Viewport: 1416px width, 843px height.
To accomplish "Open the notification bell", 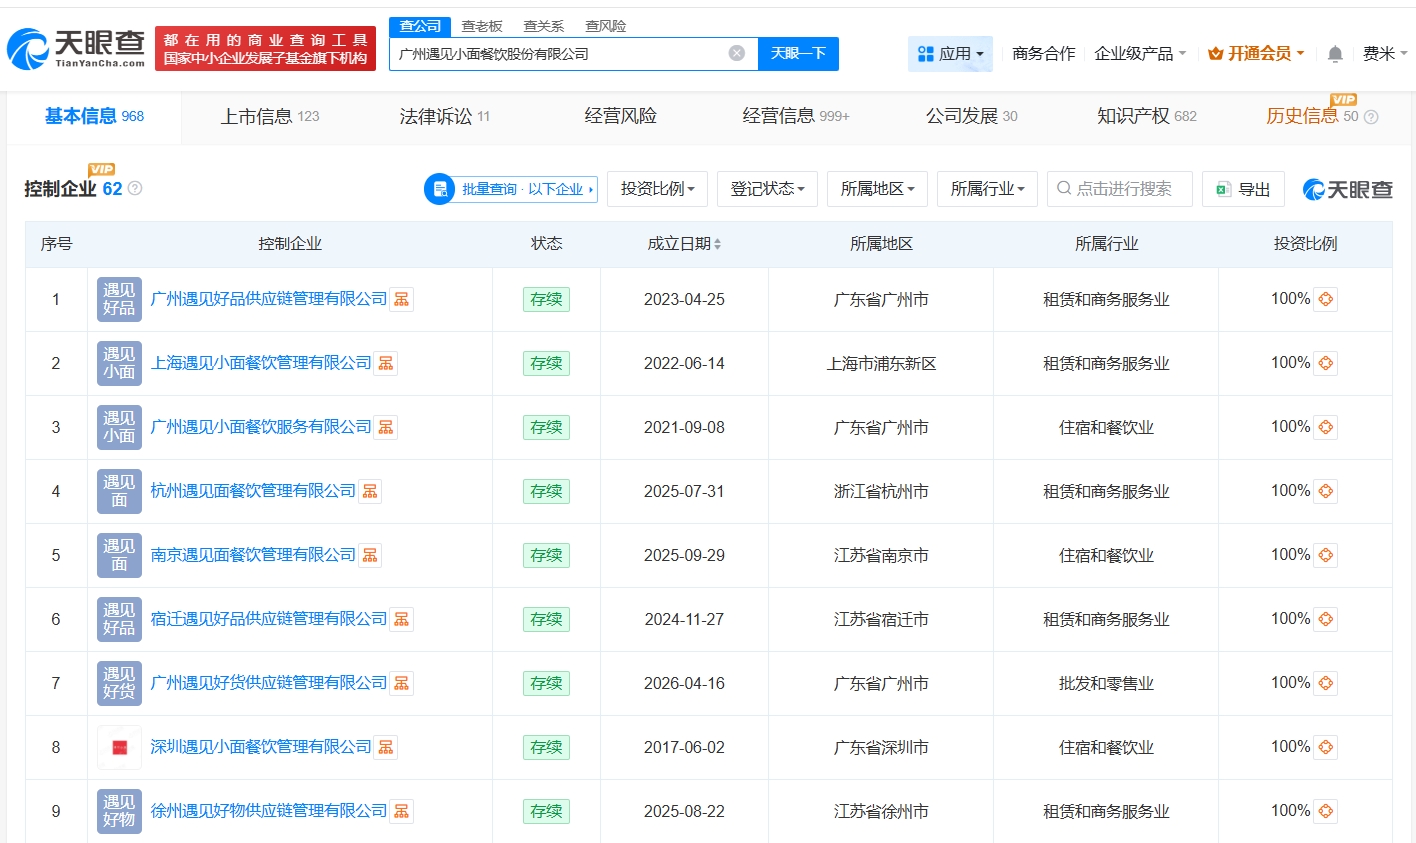I will [x=1335, y=54].
